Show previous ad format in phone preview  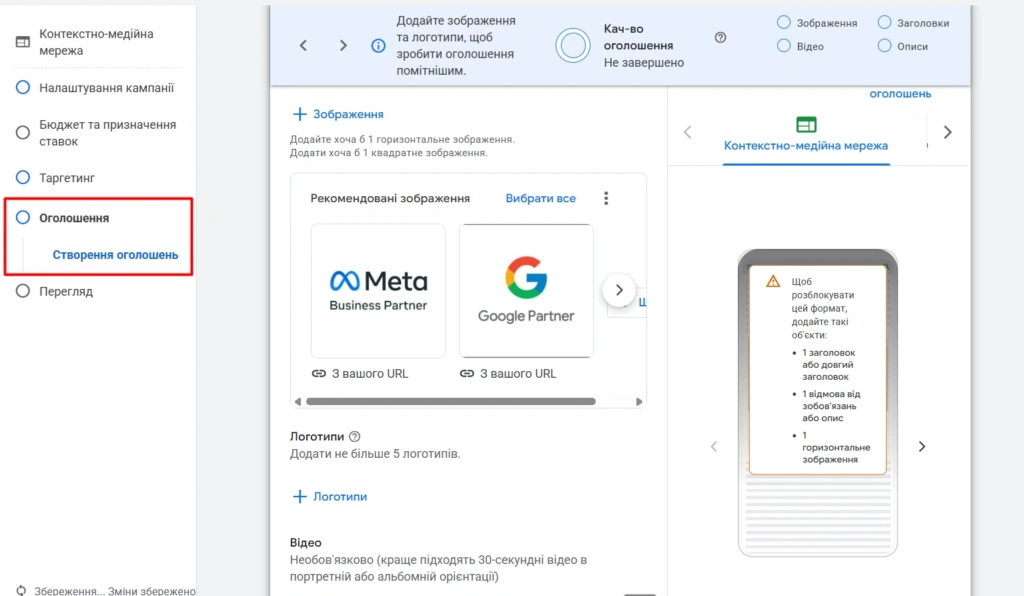click(x=714, y=447)
